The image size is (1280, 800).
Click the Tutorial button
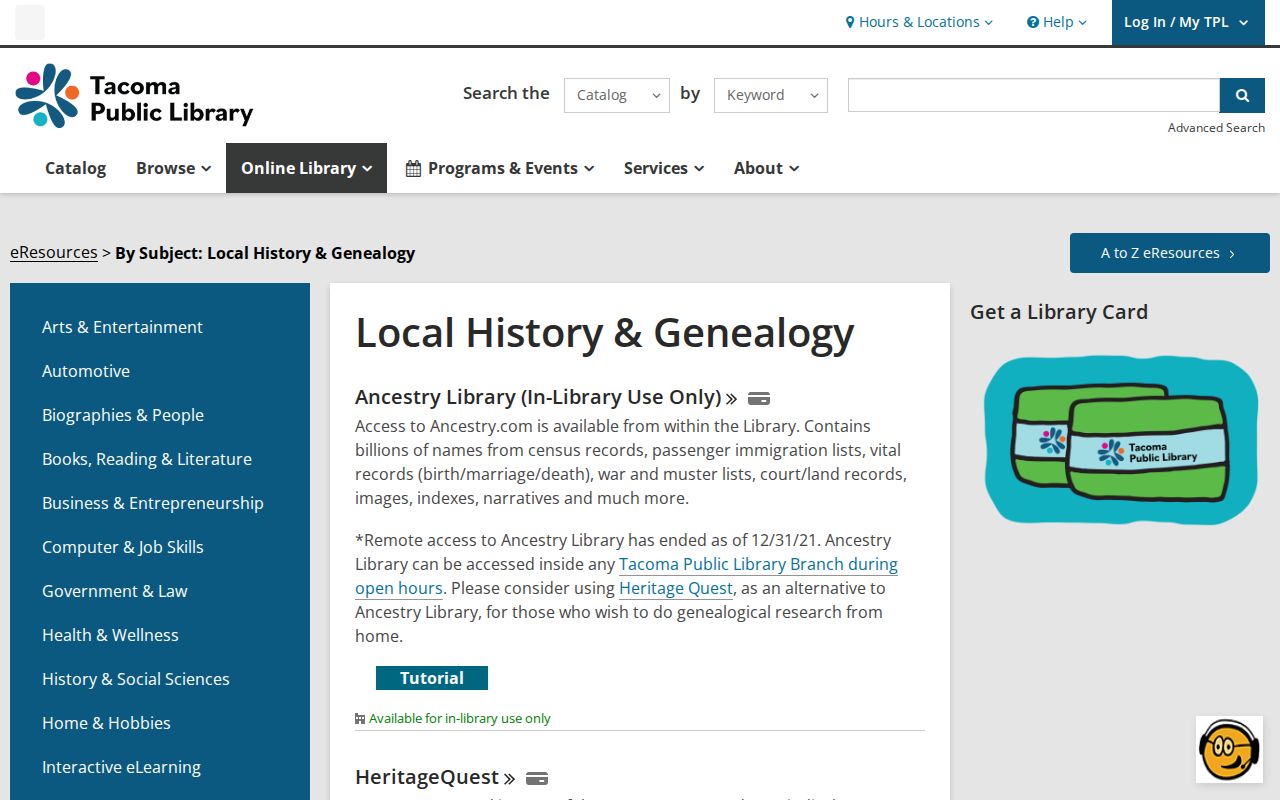pyautogui.click(x=432, y=678)
